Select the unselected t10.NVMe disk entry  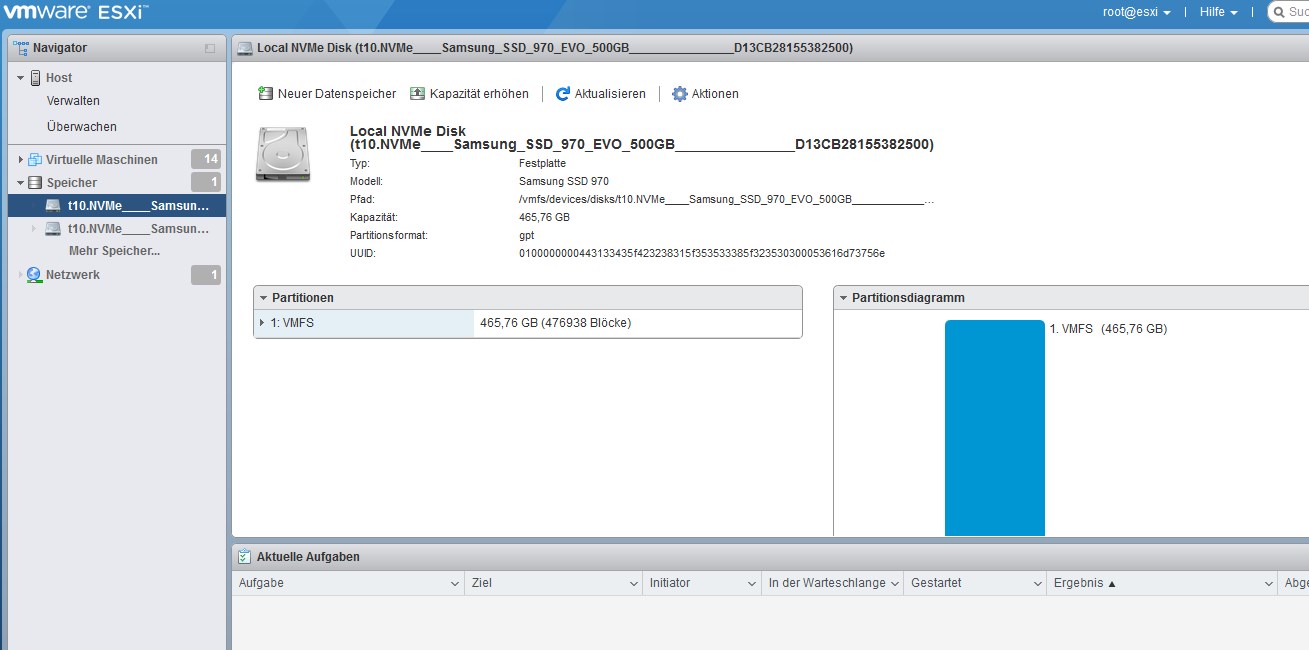coord(139,229)
